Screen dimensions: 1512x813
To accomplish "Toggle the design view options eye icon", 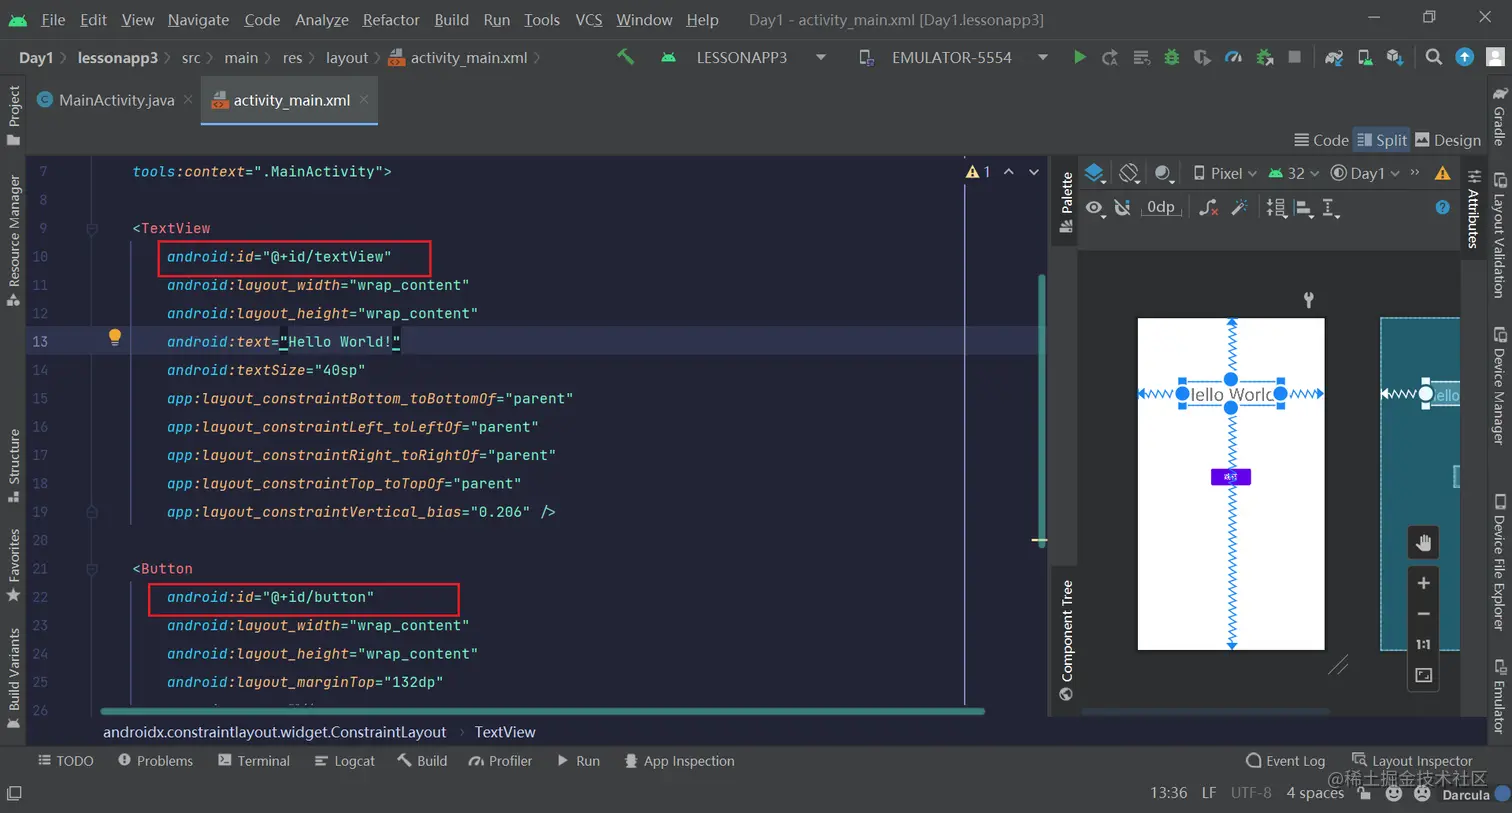I will (x=1095, y=208).
